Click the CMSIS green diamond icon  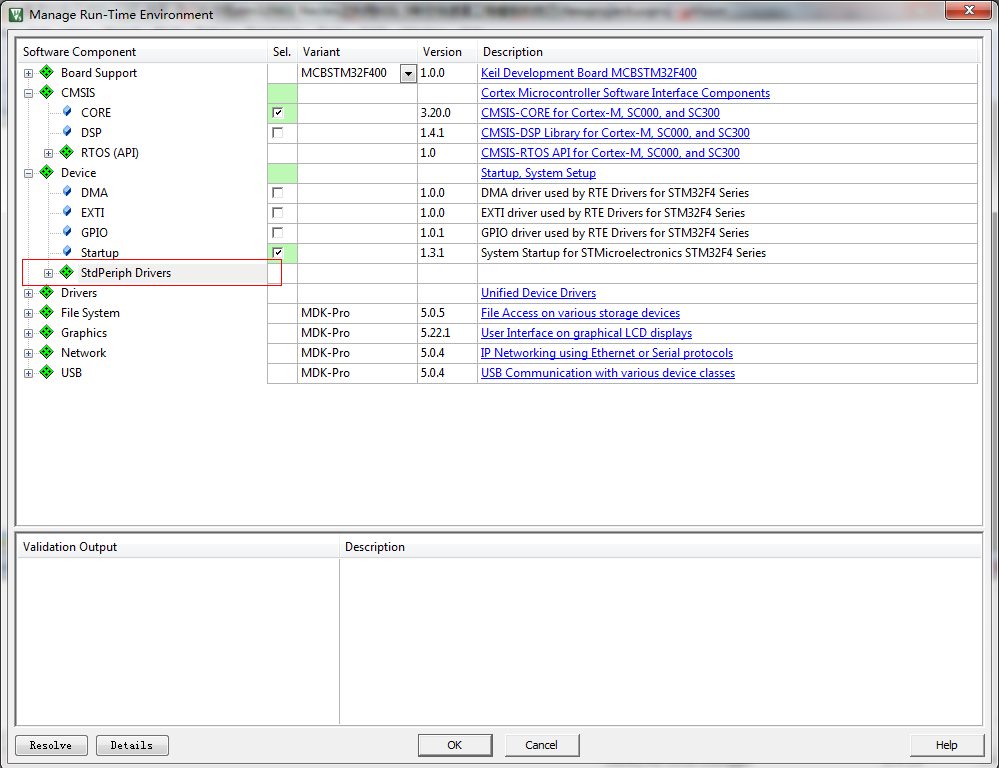tap(46, 93)
